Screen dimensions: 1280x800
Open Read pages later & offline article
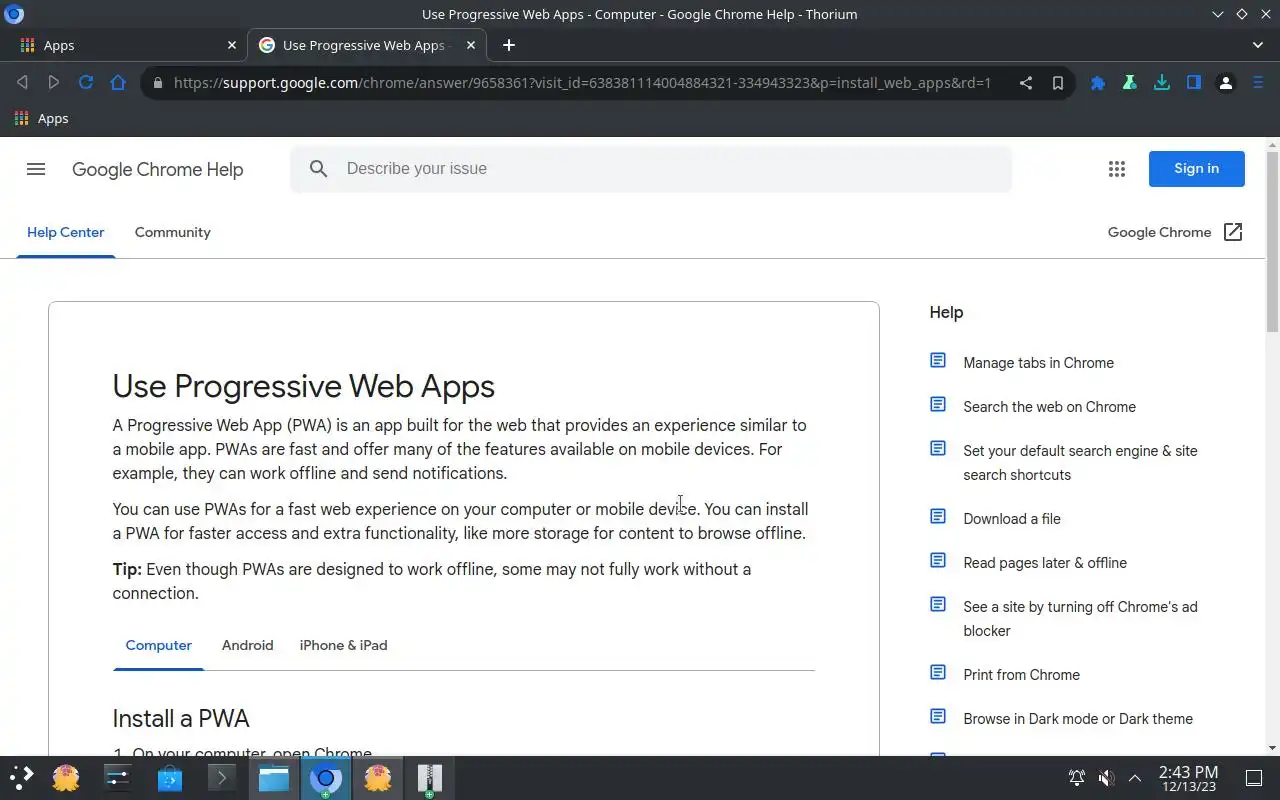click(x=1044, y=563)
